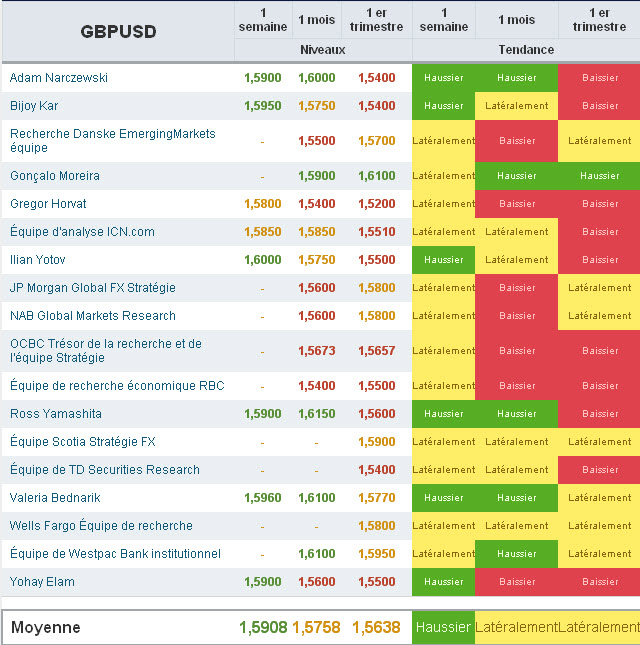Open JP Morgan Global FX Stratégie link
The height and width of the screenshot is (645, 640).
pyautogui.click(x=93, y=288)
